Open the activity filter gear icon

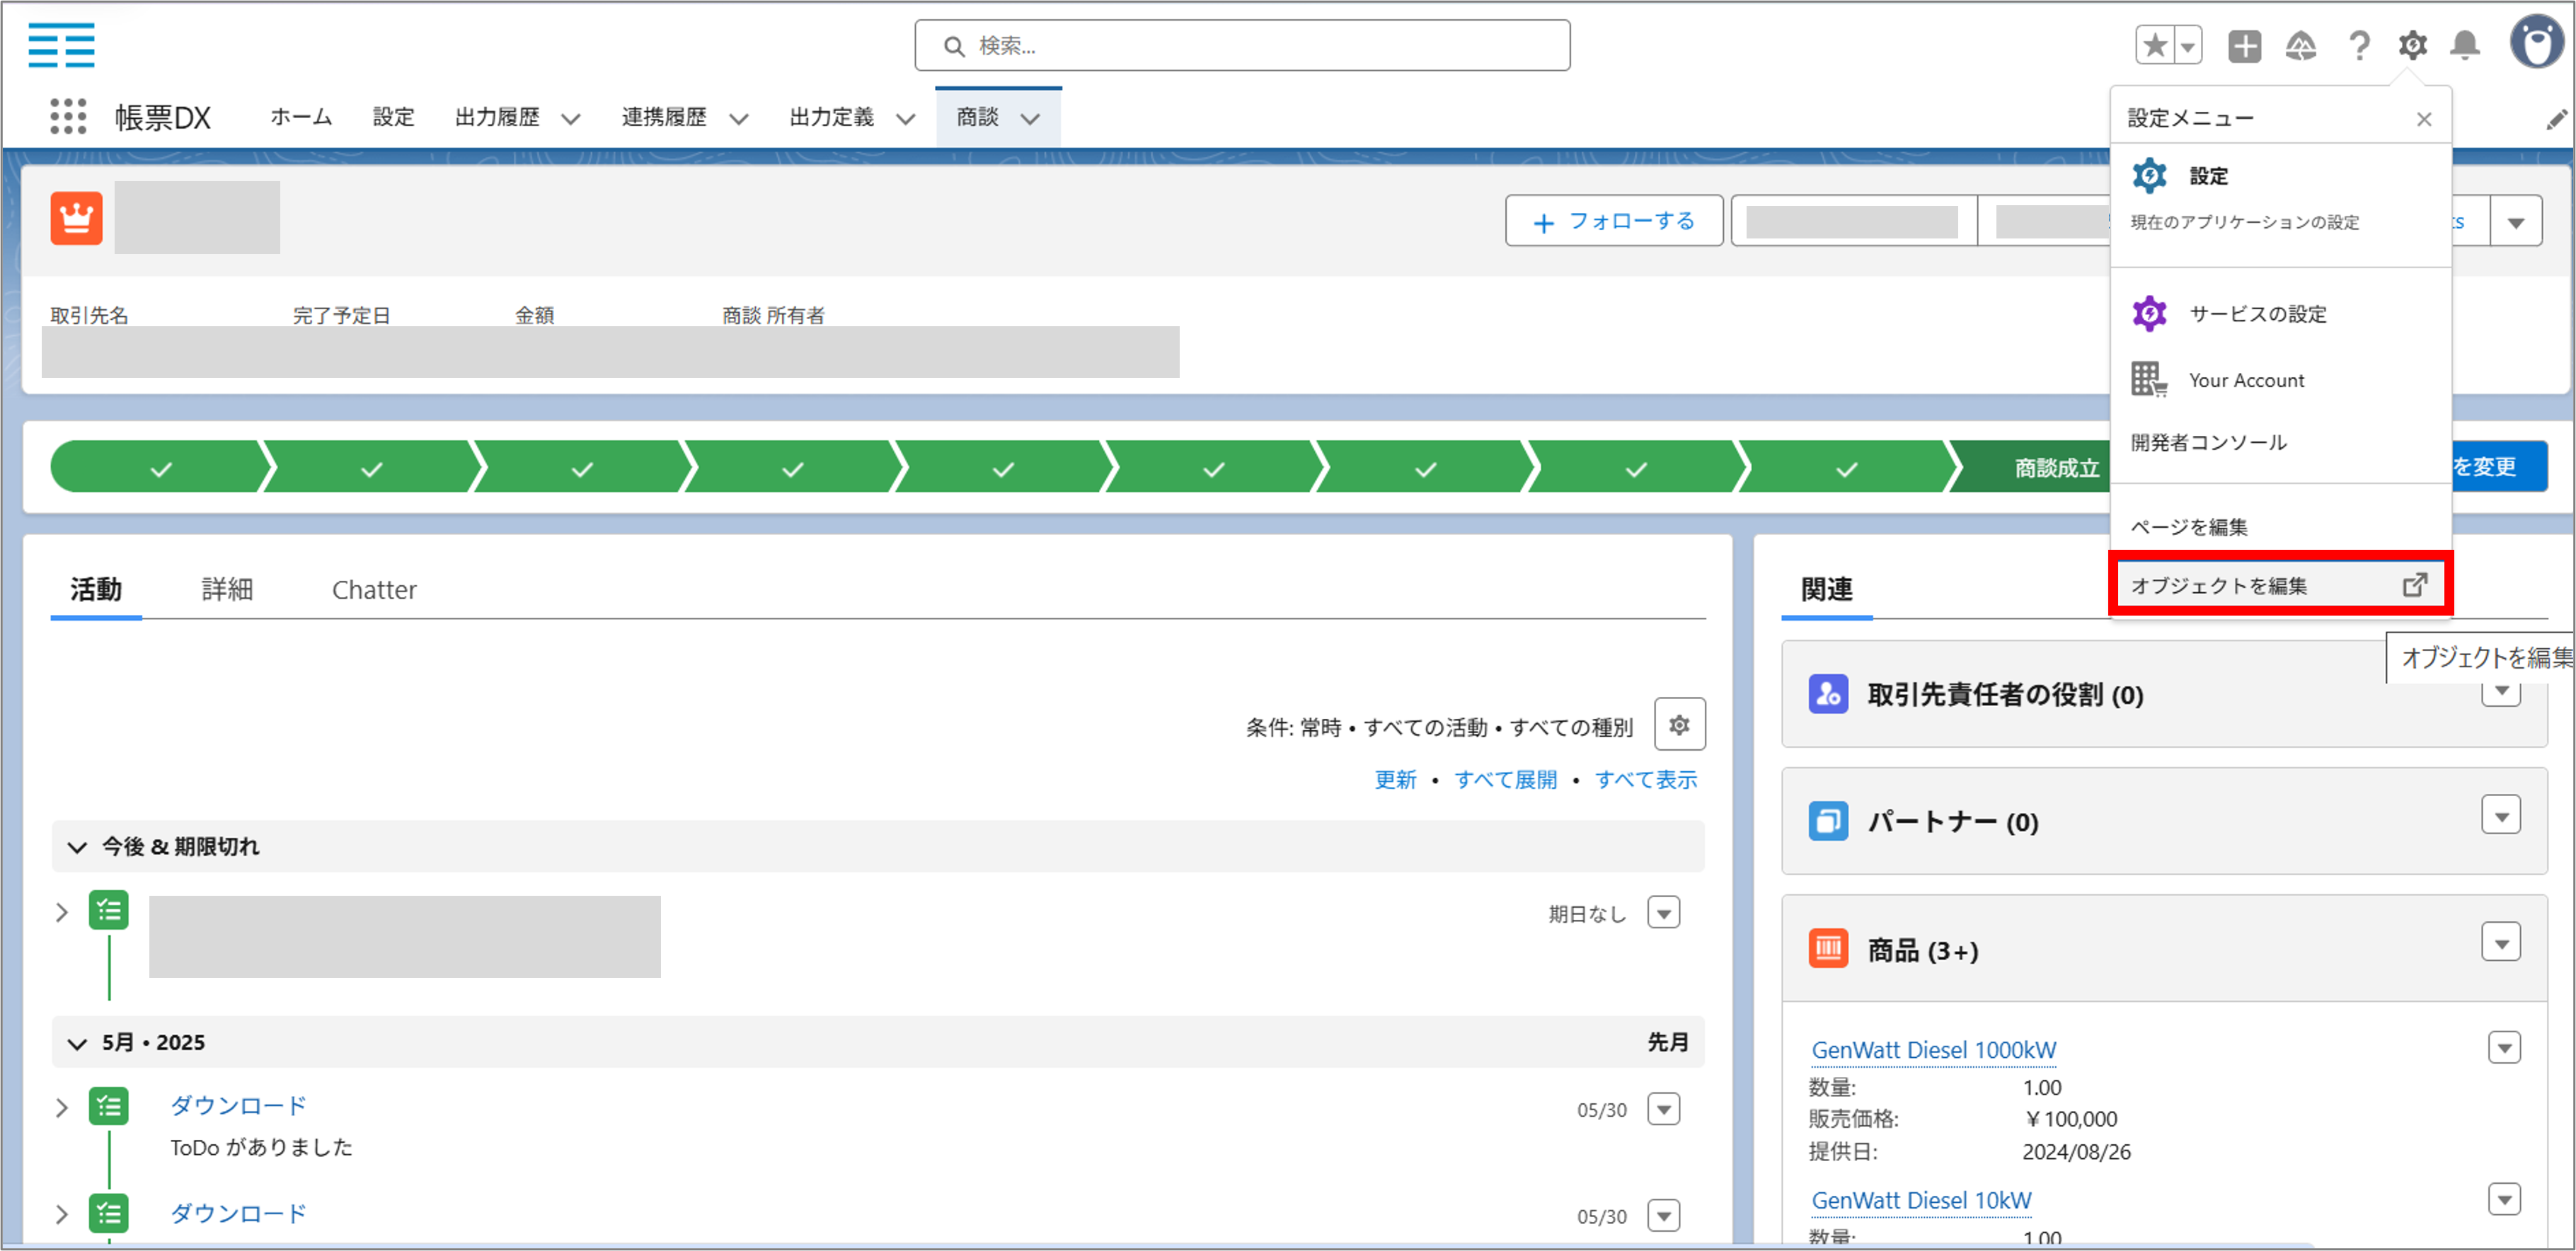coord(1679,724)
